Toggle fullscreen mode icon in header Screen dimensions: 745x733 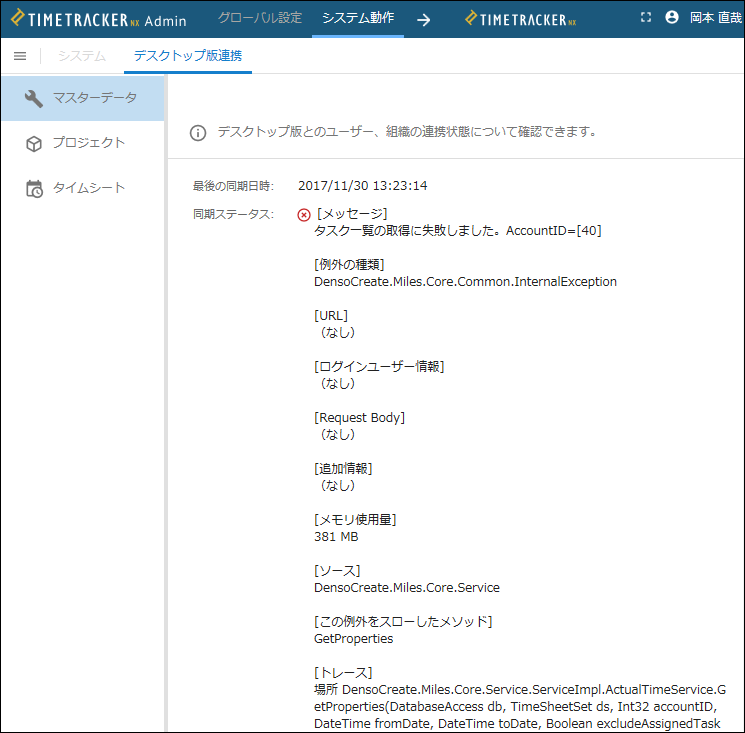click(x=645, y=18)
